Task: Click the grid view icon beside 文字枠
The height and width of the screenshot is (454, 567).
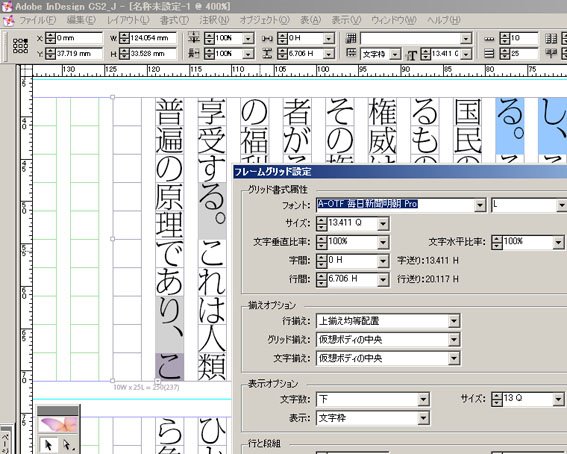Action: tap(351, 53)
